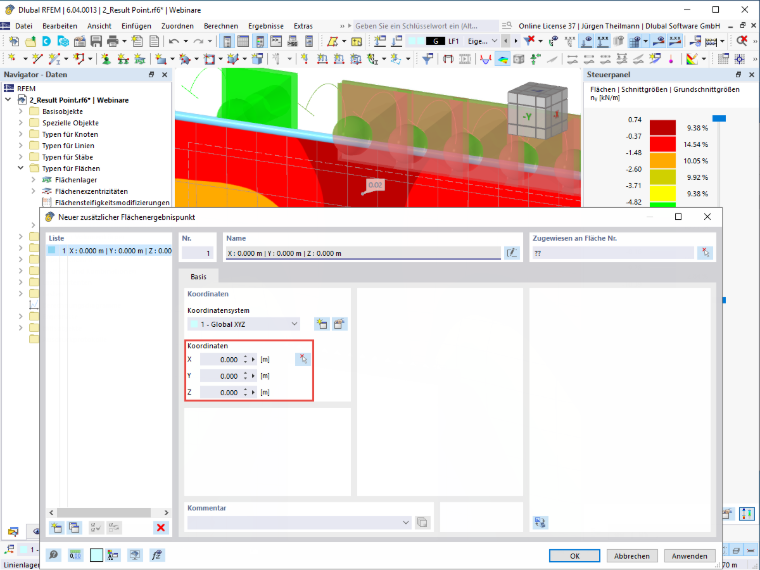Click the new nodal support icon

coord(106,59)
